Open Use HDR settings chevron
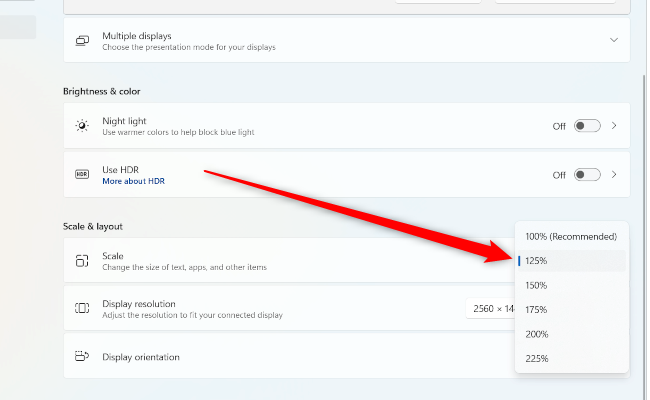Viewport: 650px width, 400px height. 614,175
